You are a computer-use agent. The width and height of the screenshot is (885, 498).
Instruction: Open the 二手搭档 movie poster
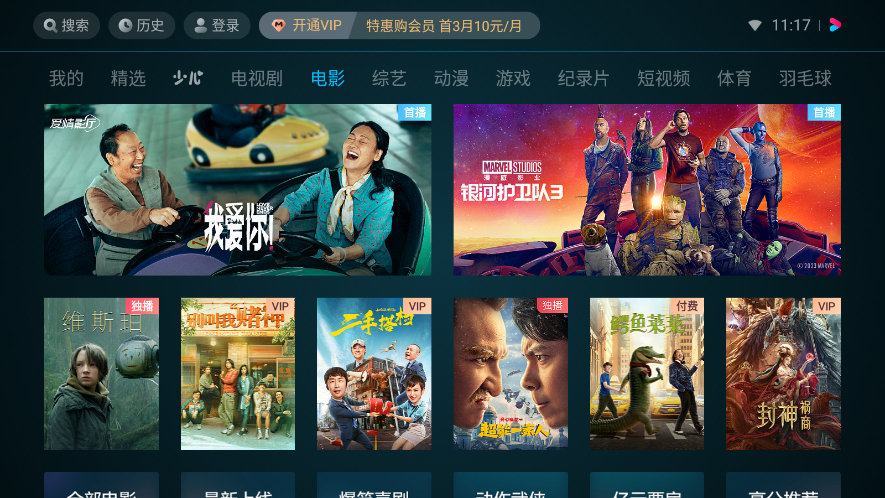pyautogui.click(x=374, y=374)
